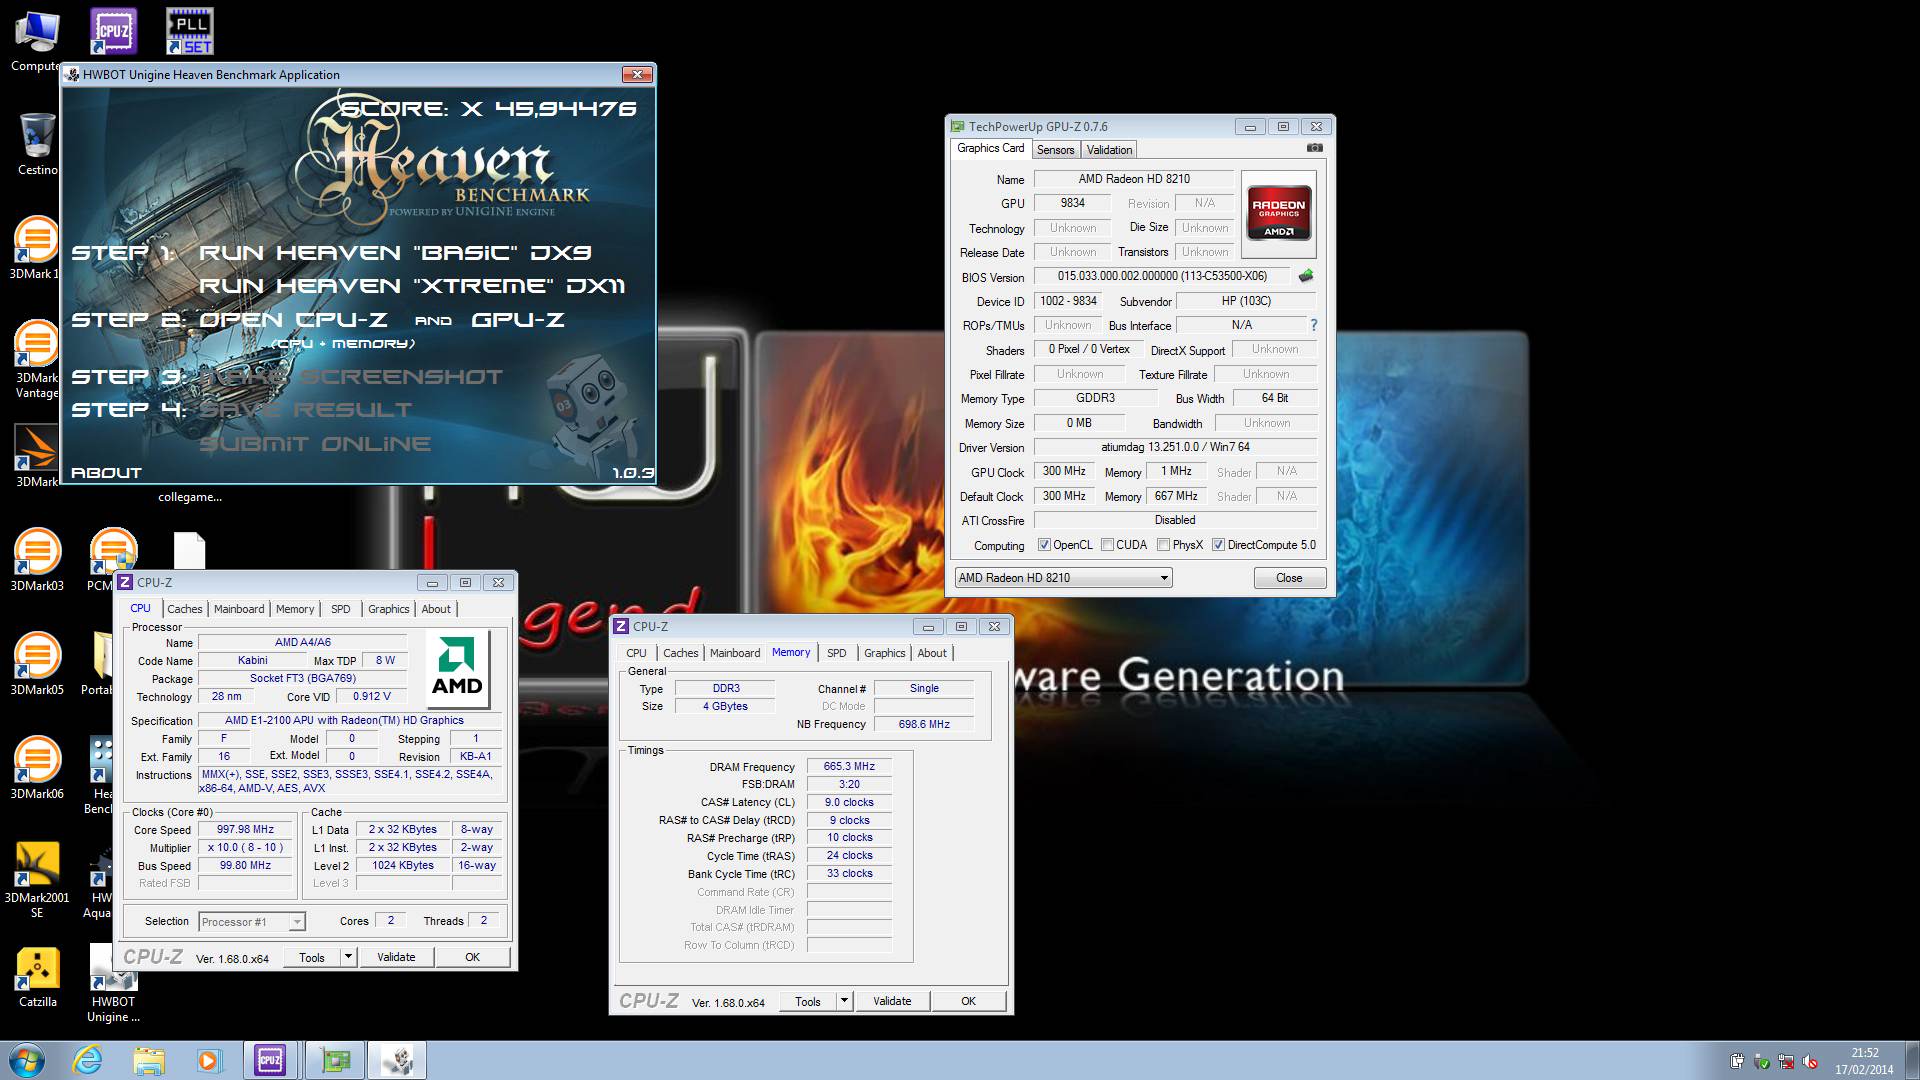Screen dimensions: 1920x1080
Task: Click the BIOS save chip icon in GPU-Z
Action: coord(1306,275)
